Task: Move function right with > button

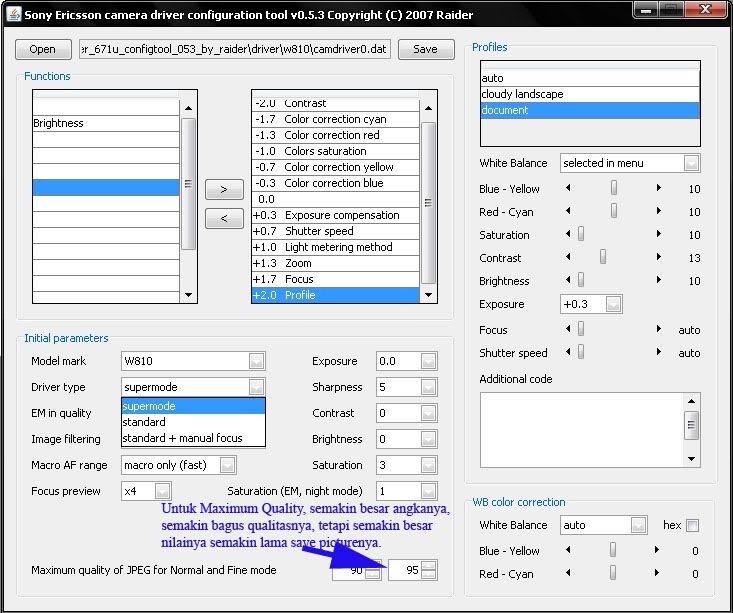Action: coord(224,189)
